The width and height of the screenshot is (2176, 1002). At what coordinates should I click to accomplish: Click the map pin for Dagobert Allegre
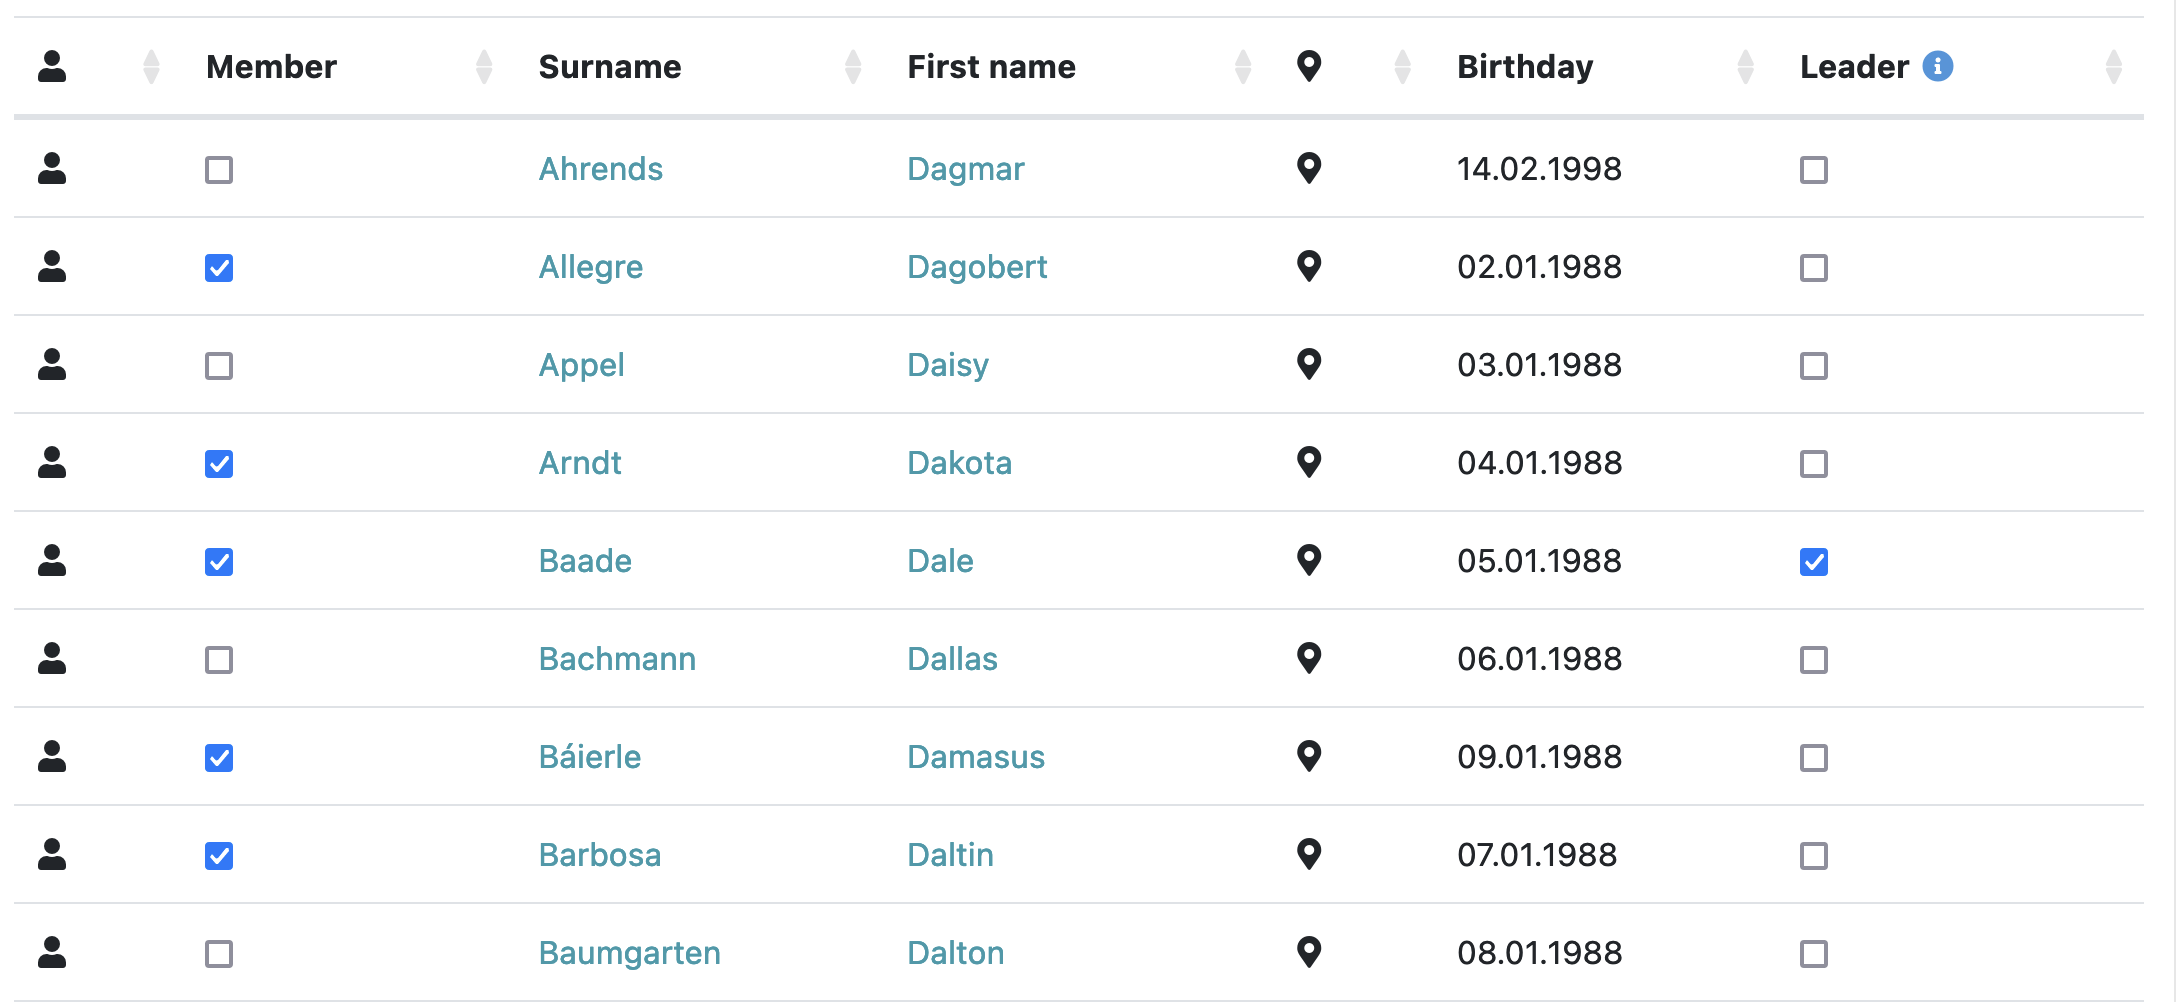[x=1308, y=266]
